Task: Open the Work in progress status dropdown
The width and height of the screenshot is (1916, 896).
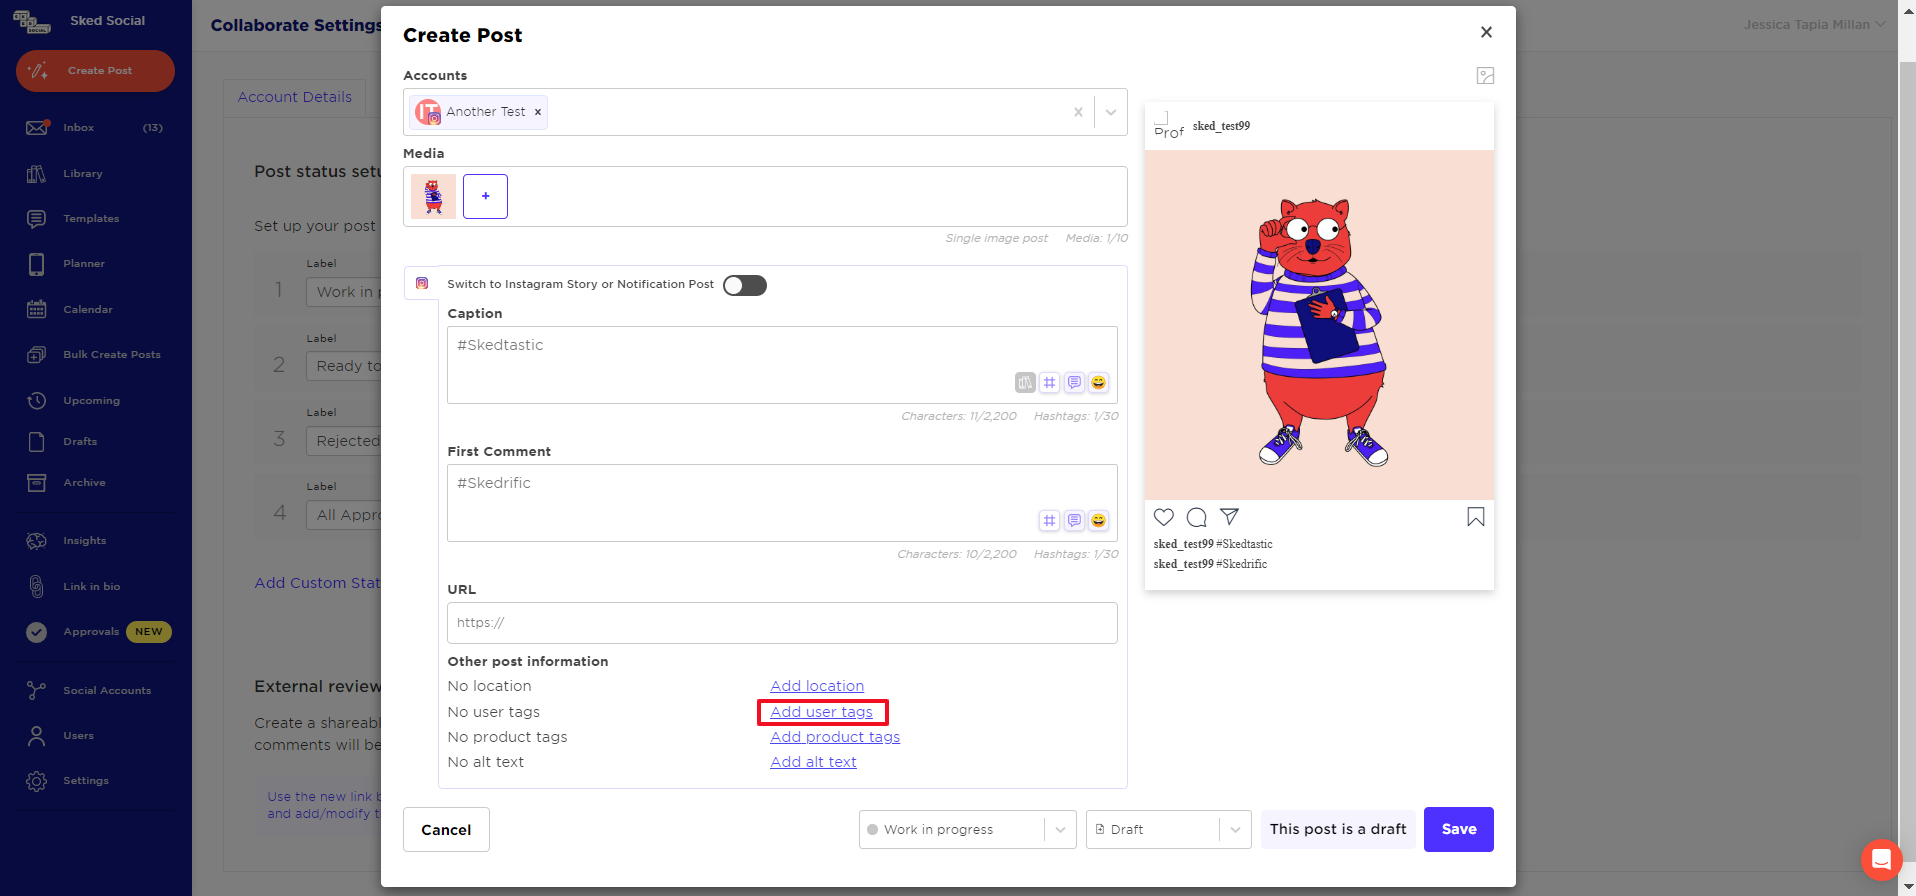Action: coord(967,830)
